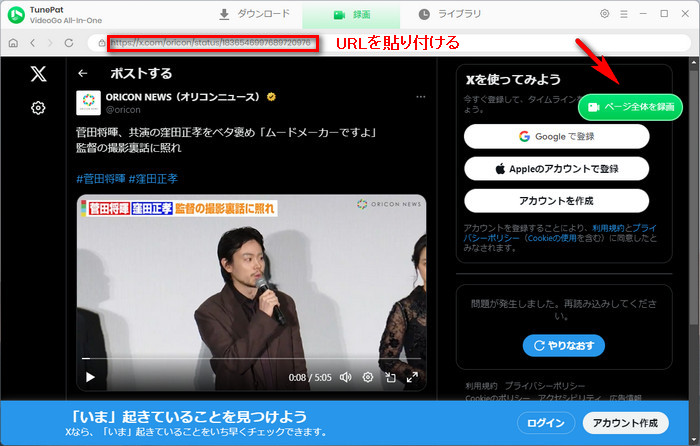Click the やりなおす retry button
This screenshot has height=446, width=700.
(x=564, y=346)
